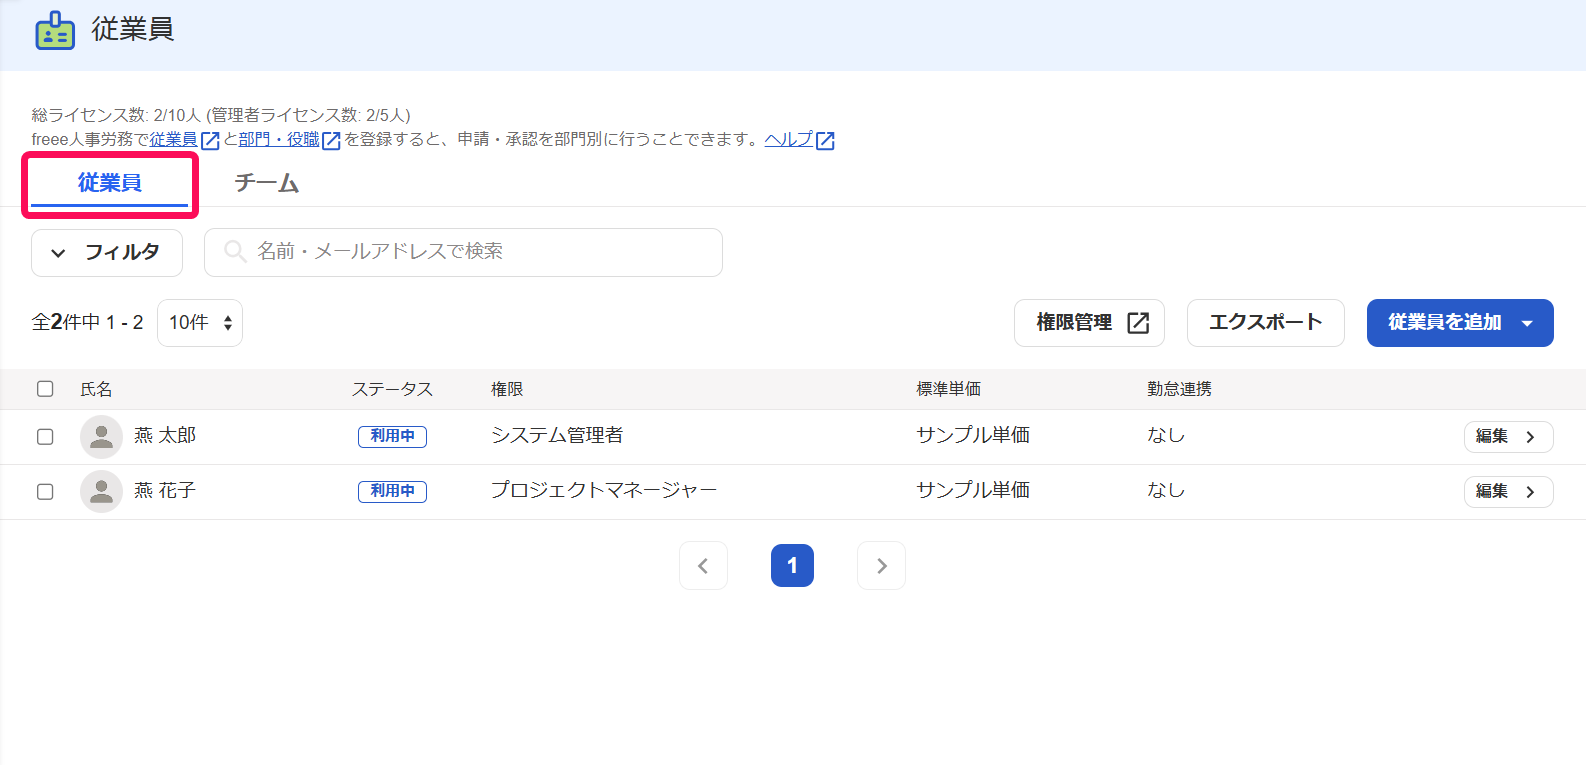Click external link icon after 従業員 link
The height and width of the screenshot is (765, 1586).
click(x=210, y=141)
